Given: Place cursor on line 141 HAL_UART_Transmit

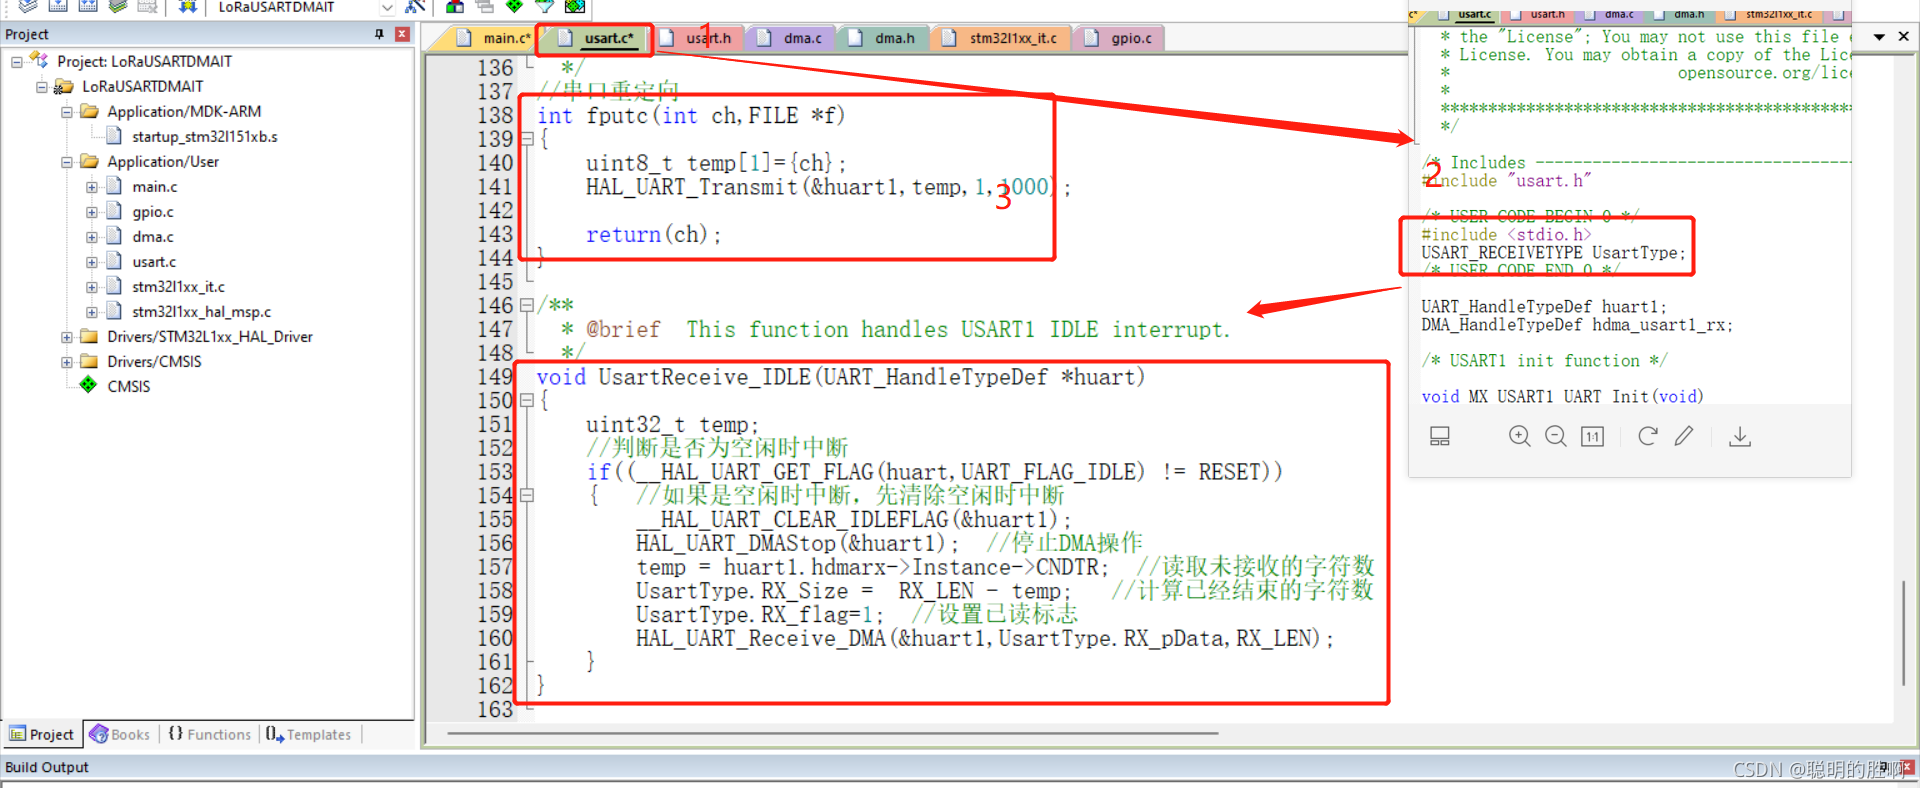Looking at the screenshot, I should pyautogui.click(x=828, y=187).
